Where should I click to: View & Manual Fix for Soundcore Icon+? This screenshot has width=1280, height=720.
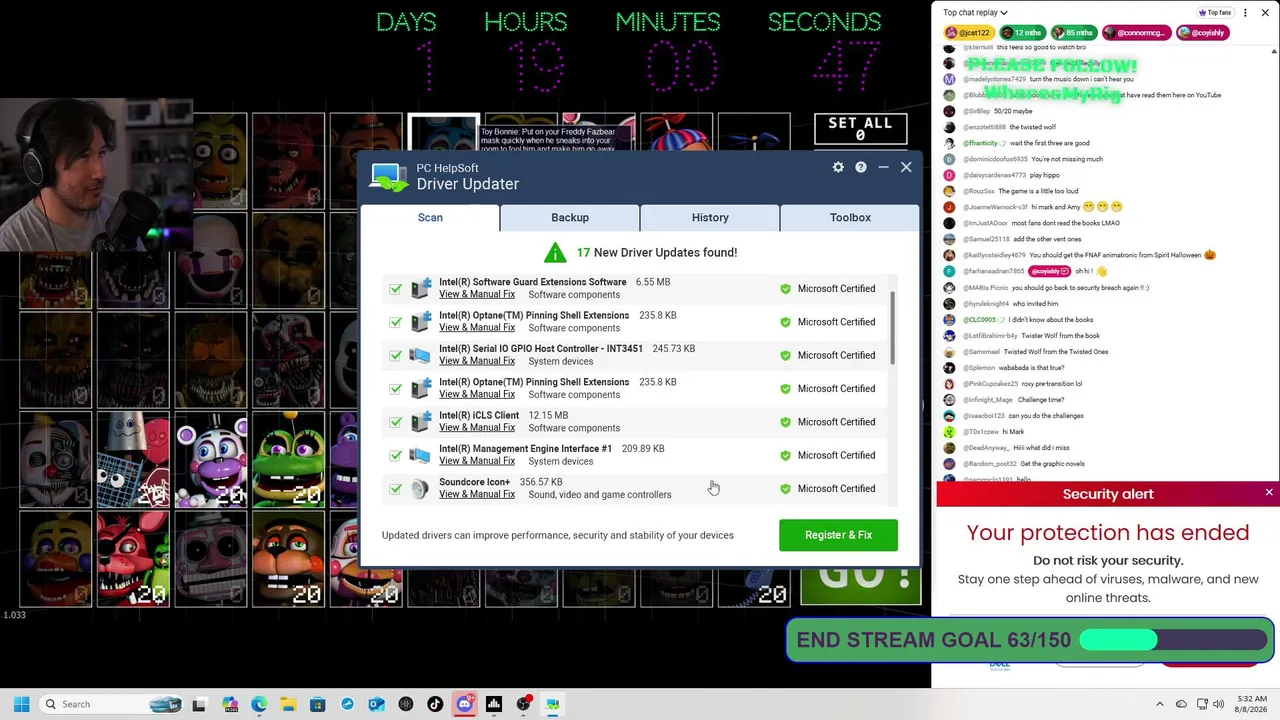click(477, 494)
